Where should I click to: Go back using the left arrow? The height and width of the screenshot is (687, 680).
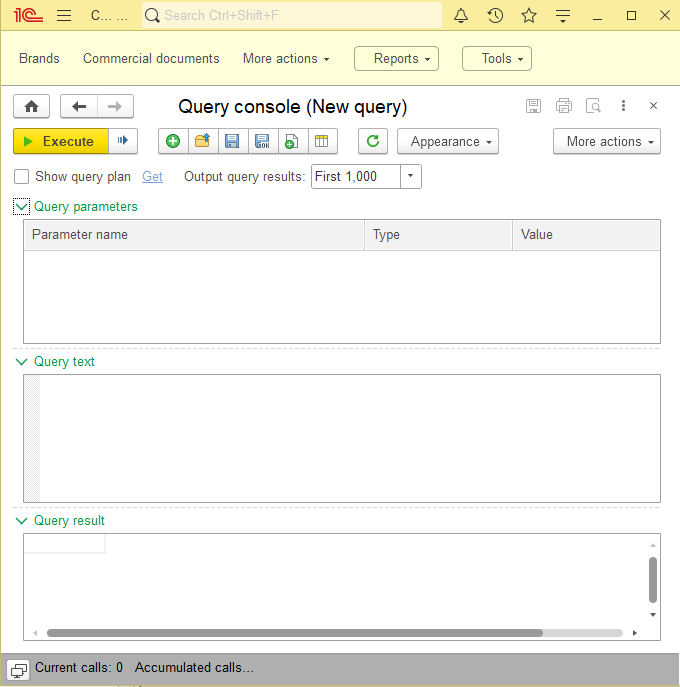click(79, 107)
